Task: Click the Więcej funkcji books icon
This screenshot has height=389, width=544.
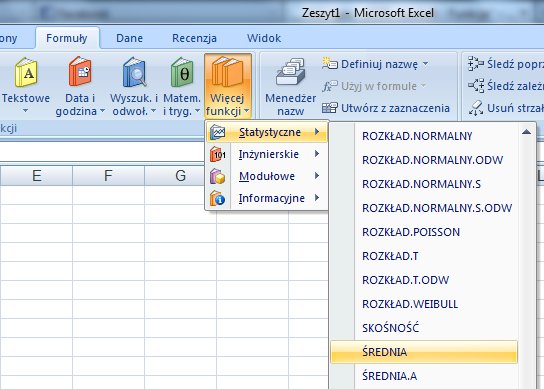Action: coord(228,71)
